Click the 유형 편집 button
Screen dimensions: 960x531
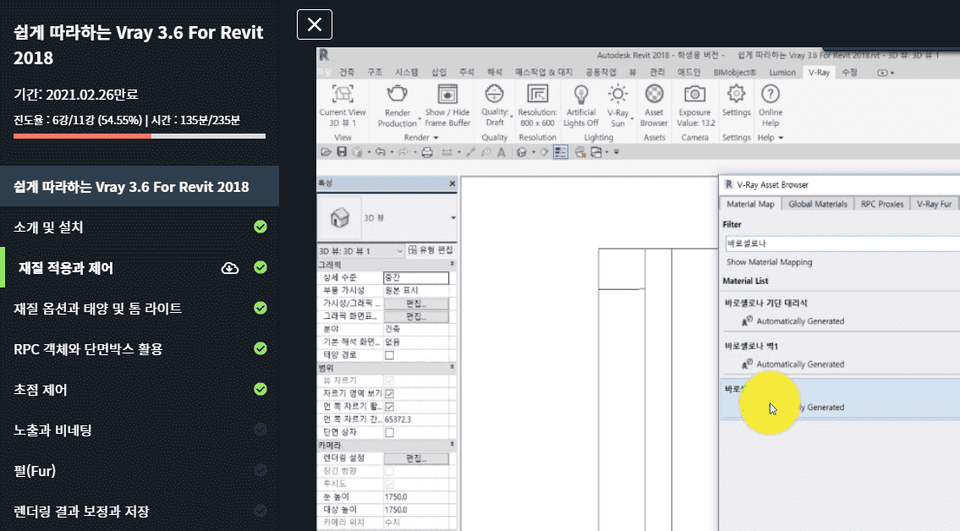tap(430, 250)
